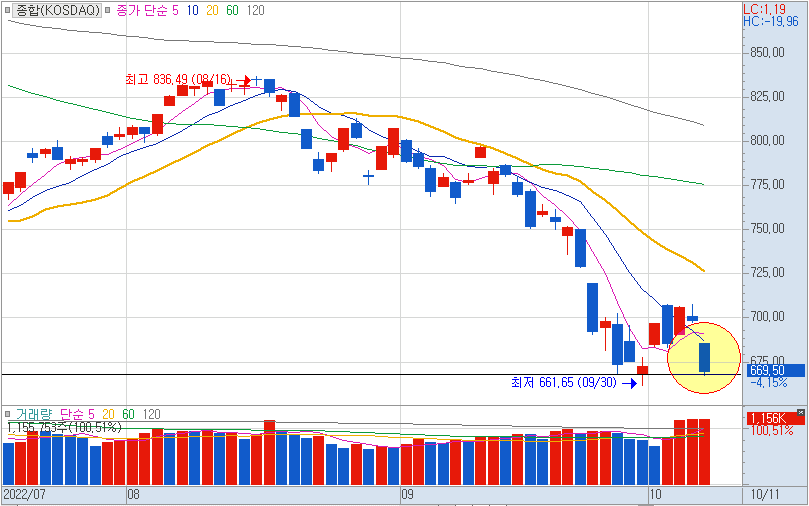
Task: Click the 1,156K volume tag
Action: pyautogui.click(x=775, y=418)
